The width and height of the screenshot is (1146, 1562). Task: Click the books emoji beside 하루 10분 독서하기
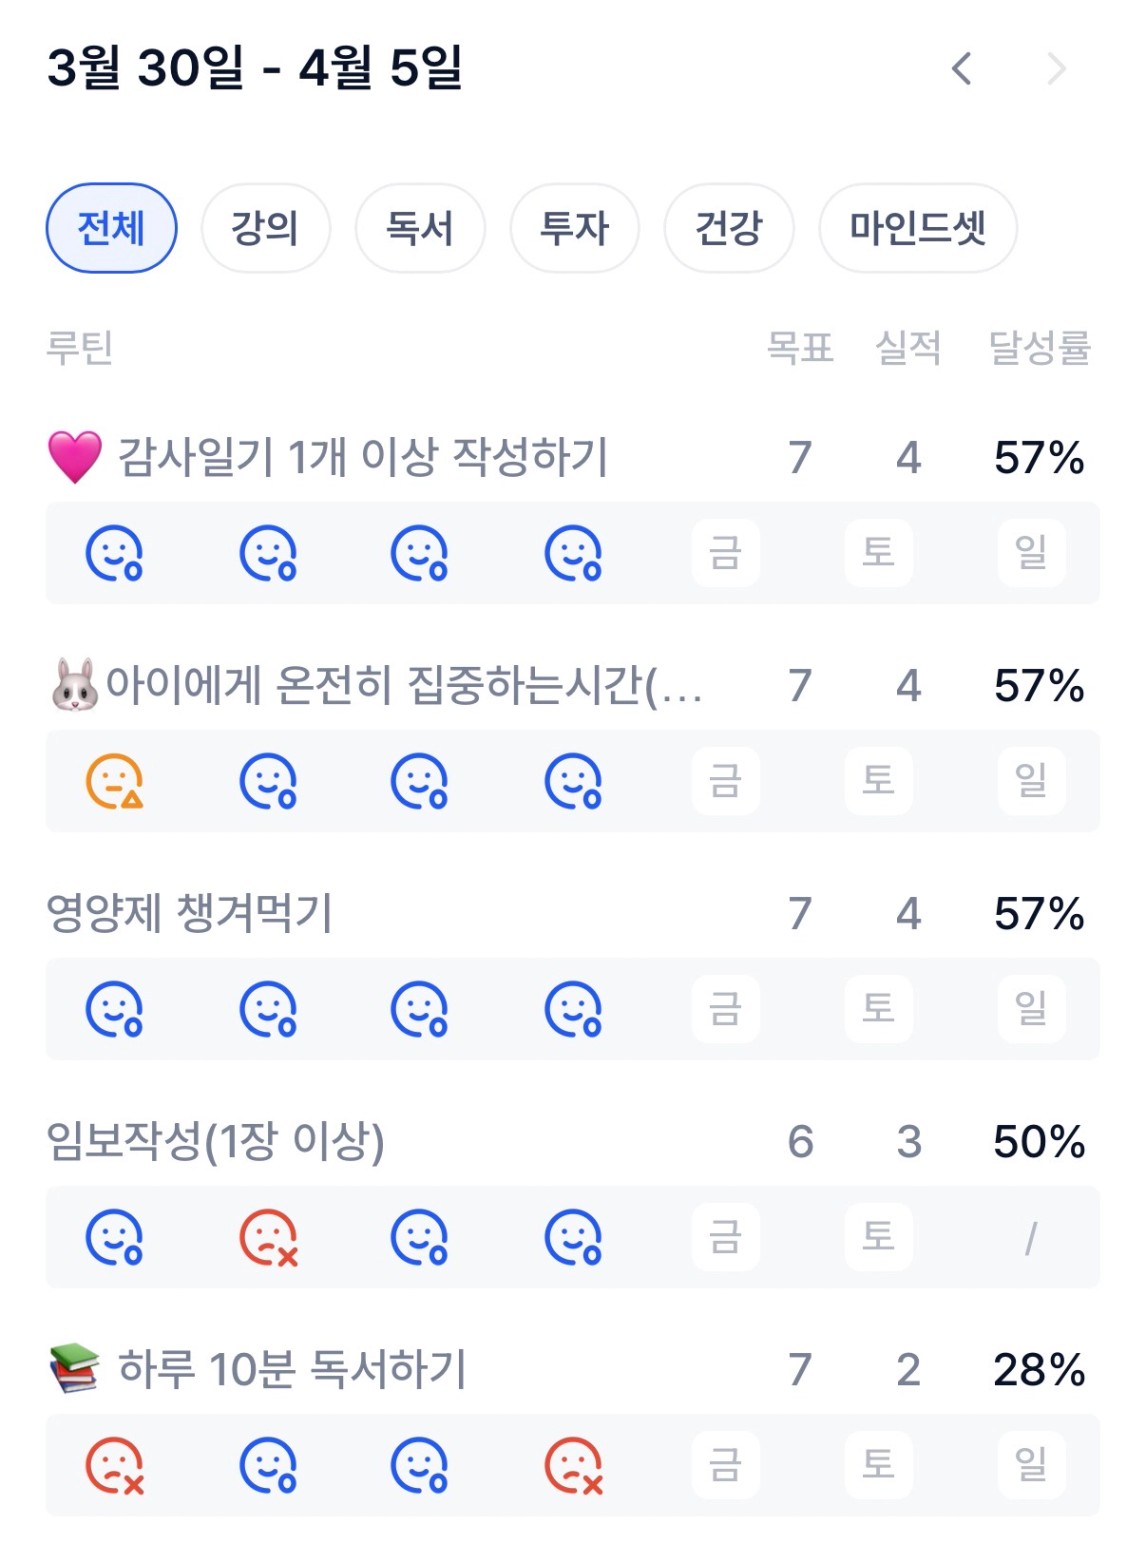pos(75,1369)
